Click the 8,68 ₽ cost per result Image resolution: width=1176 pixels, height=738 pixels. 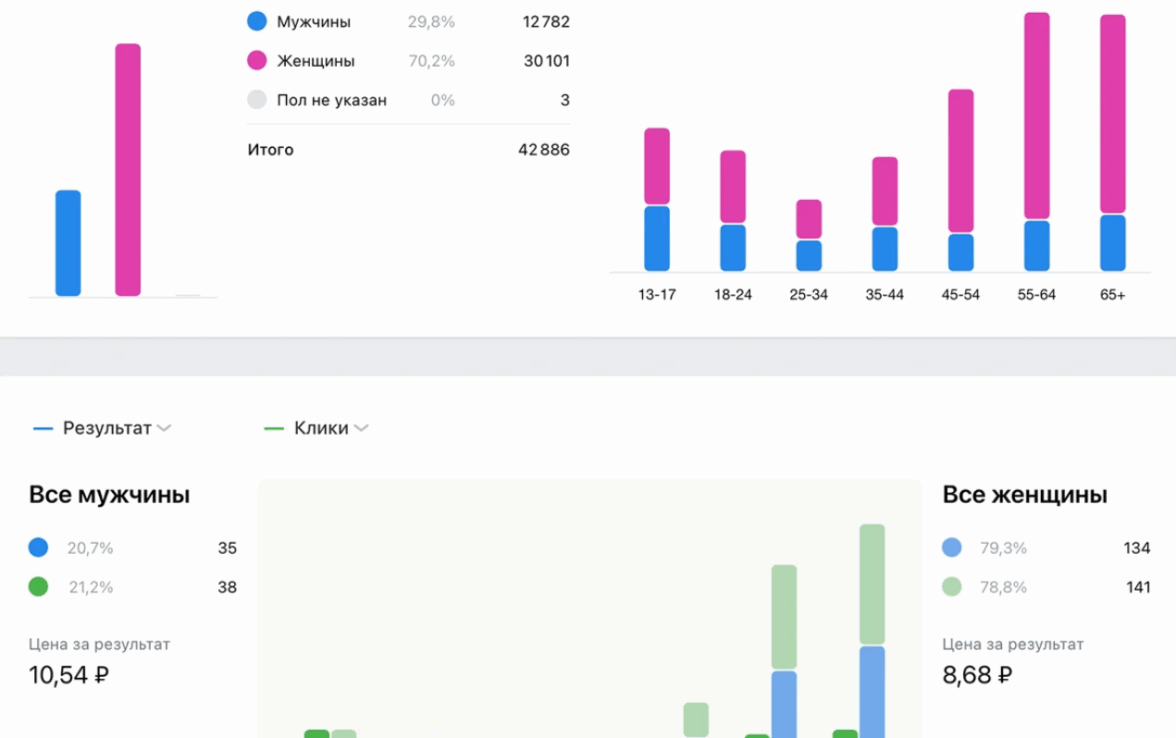click(x=977, y=675)
